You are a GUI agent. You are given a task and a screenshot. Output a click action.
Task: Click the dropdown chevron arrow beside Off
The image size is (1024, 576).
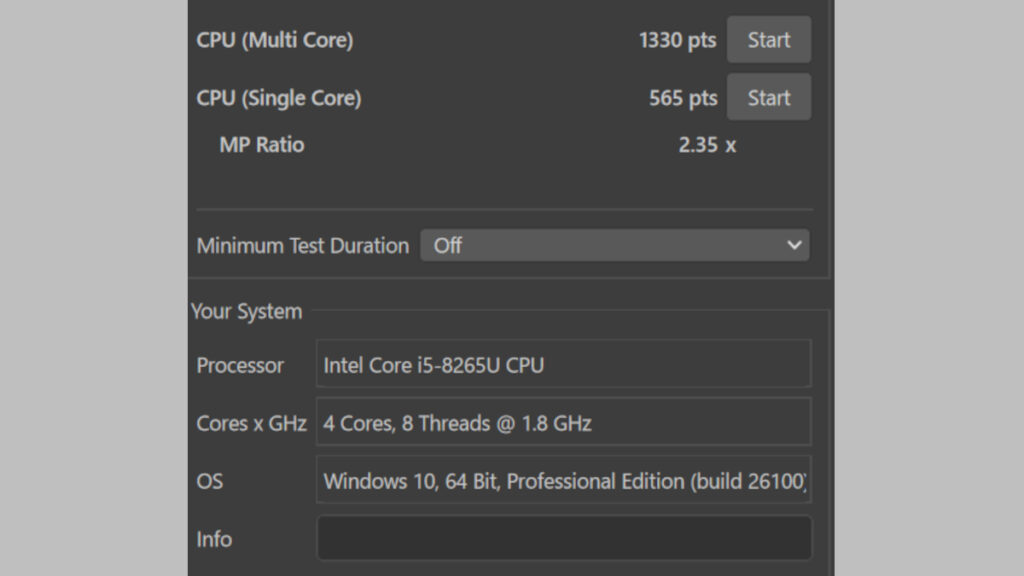tap(794, 245)
